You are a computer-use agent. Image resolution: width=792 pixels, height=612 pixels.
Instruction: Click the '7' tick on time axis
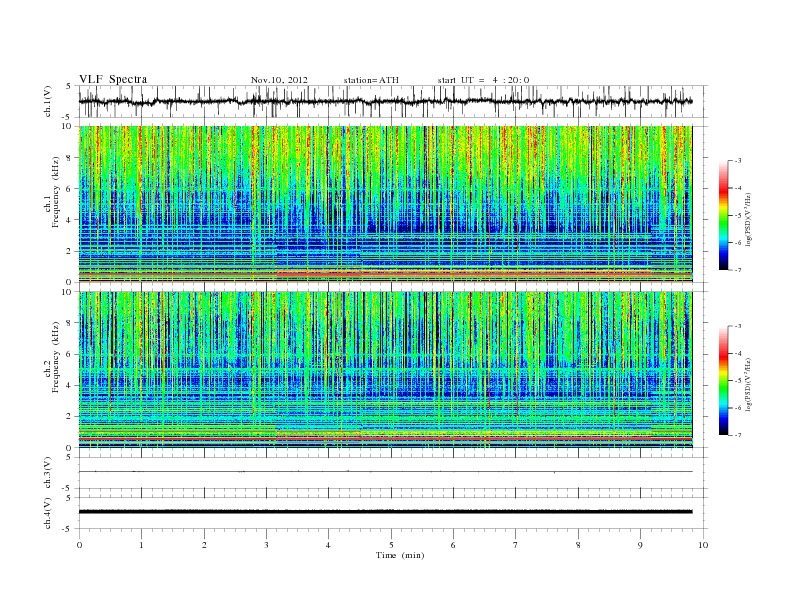pyautogui.click(x=516, y=545)
